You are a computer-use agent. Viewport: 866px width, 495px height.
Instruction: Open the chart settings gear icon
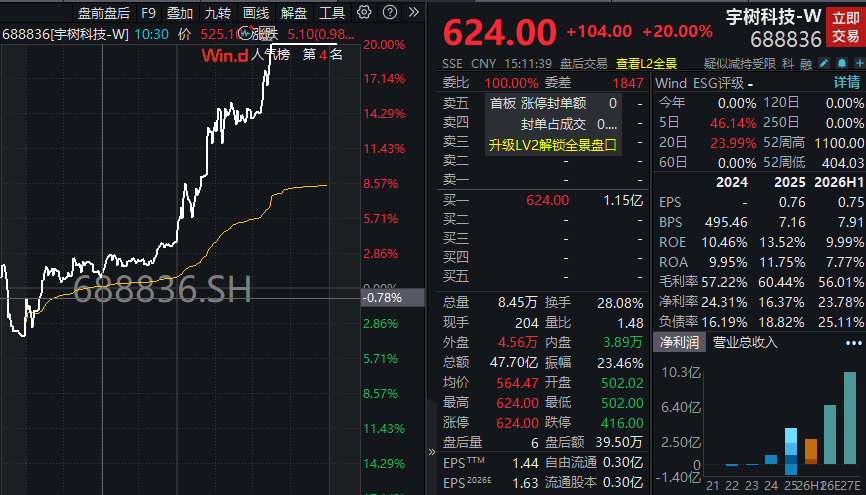[x=363, y=12]
